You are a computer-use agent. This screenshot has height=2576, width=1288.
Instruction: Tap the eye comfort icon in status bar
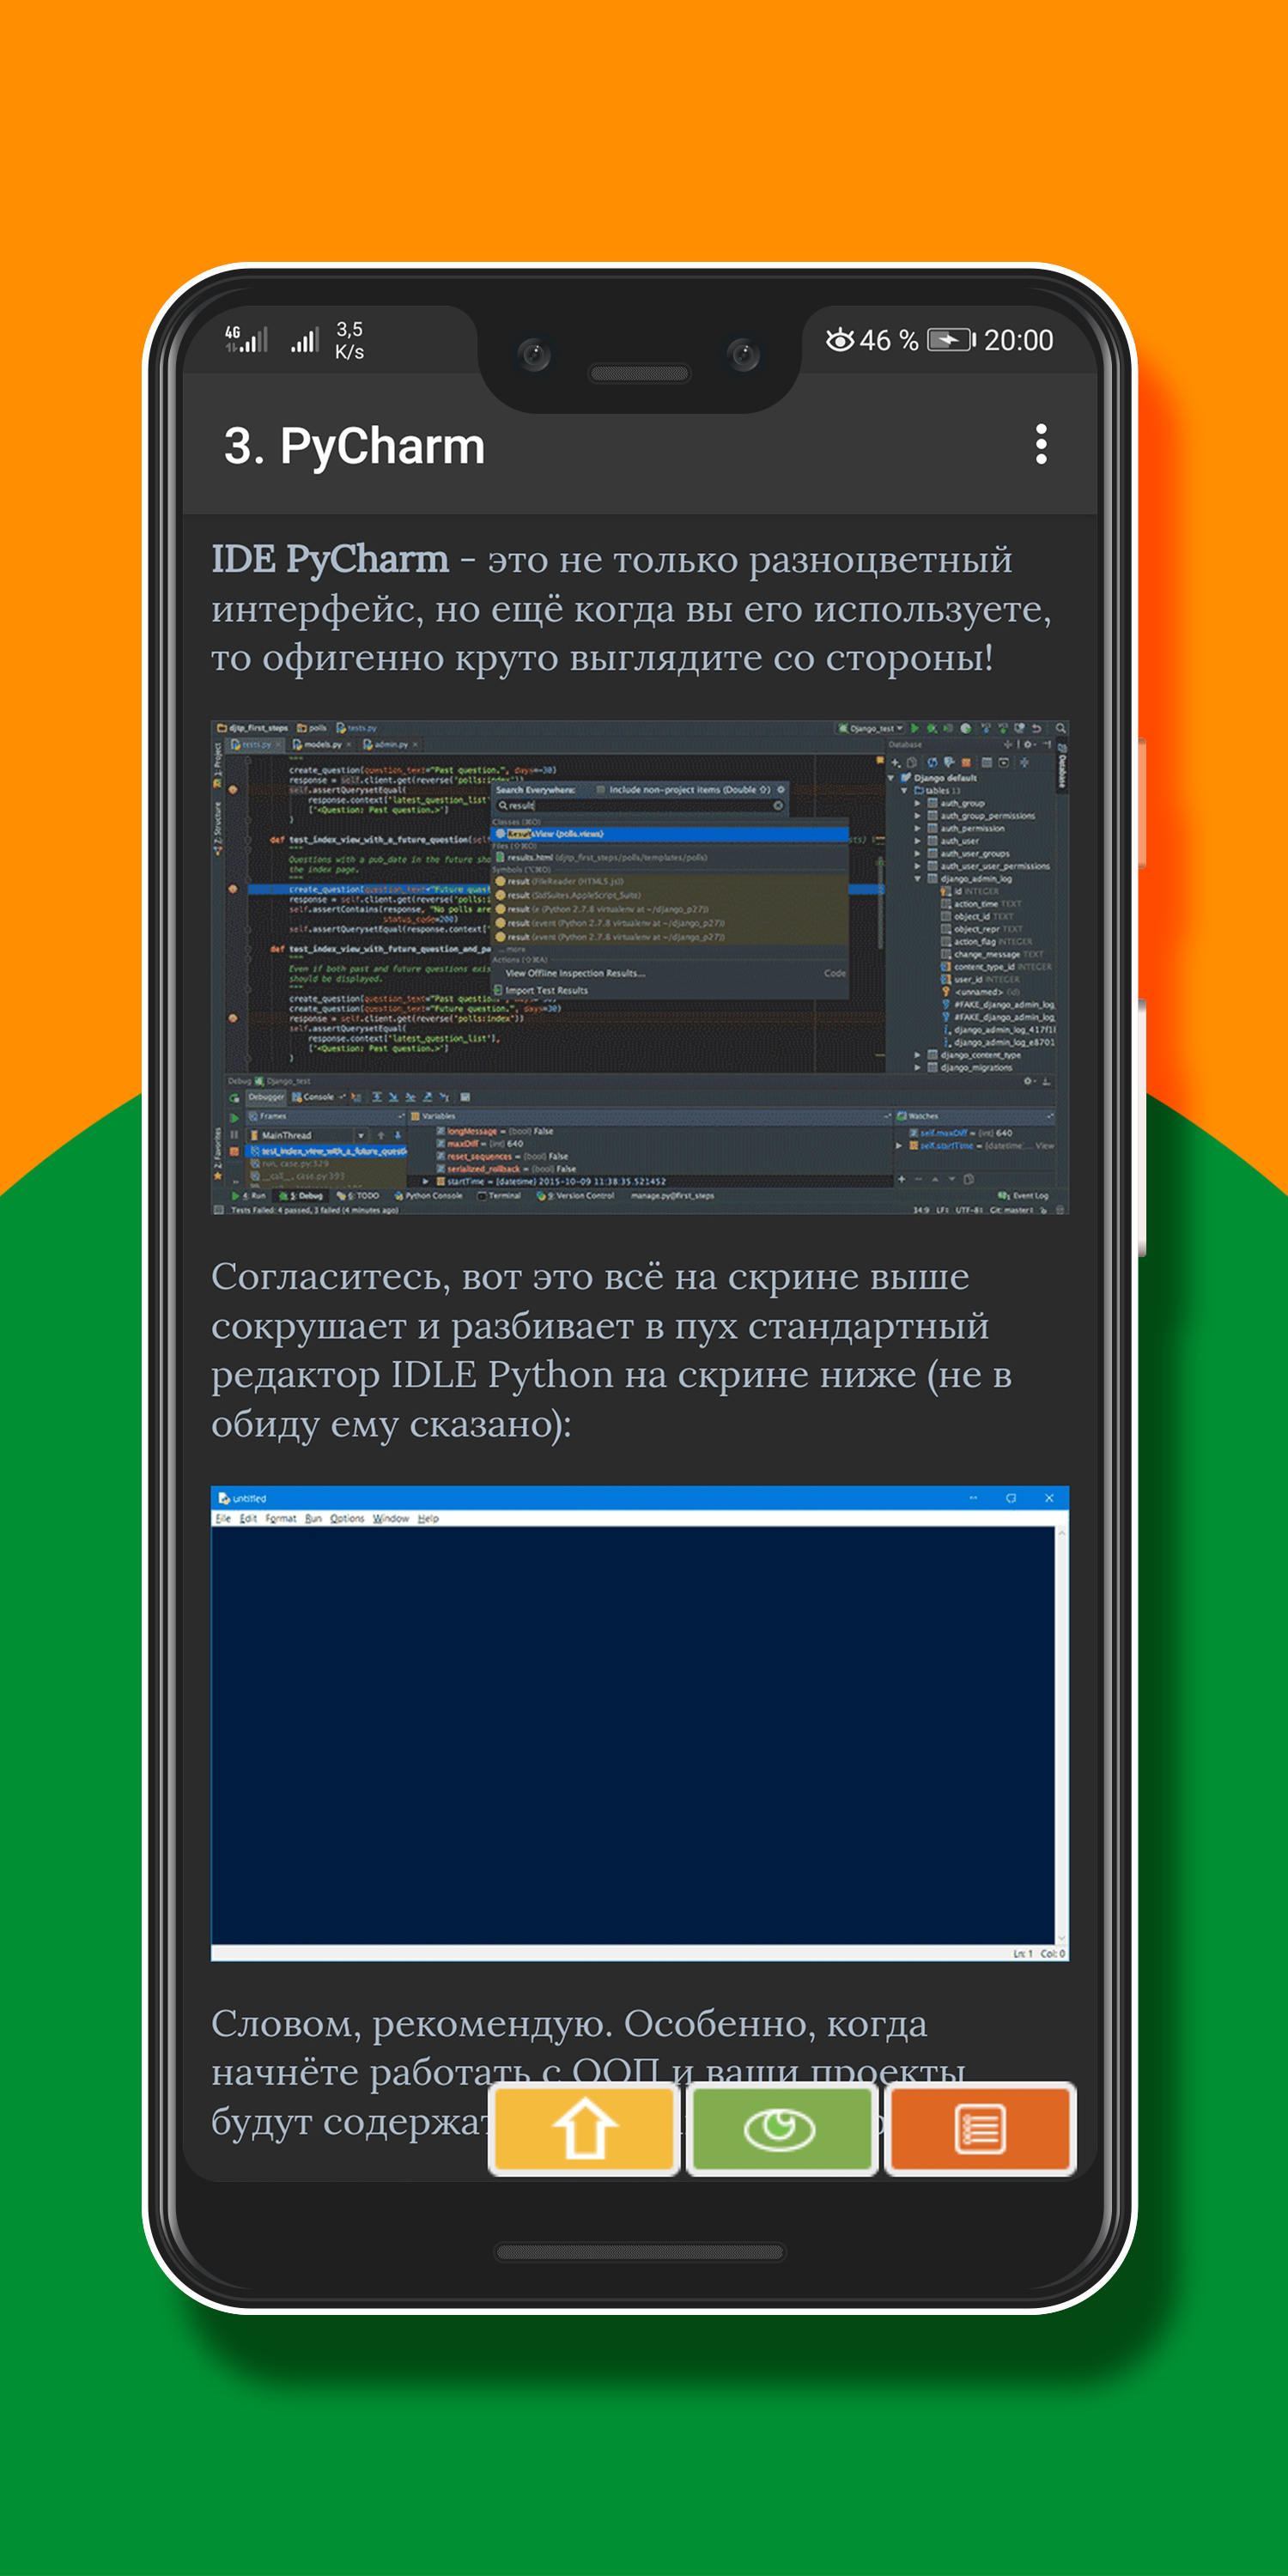click(840, 340)
